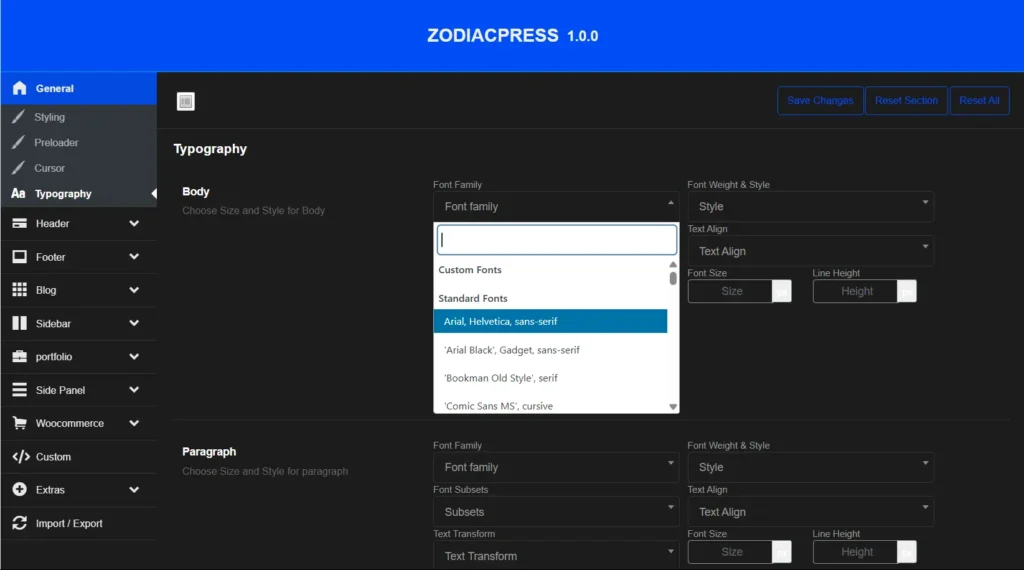Go to the Preloader submenu item
Viewport: 1024px width, 570px height.
pyautogui.click(x=56, y=143)
